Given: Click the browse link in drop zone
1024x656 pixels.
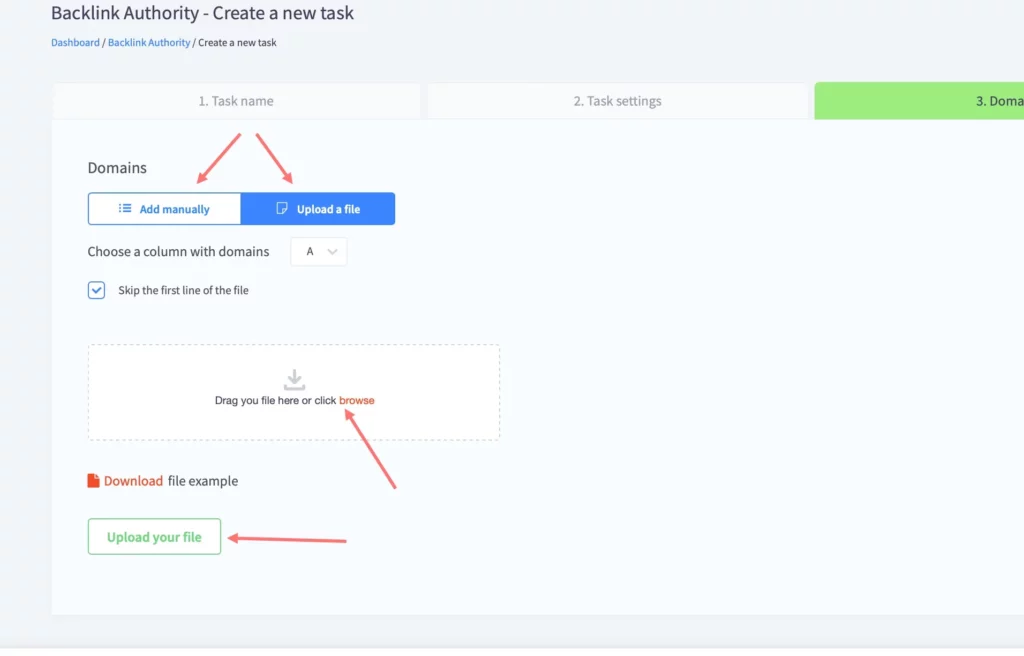Looking at the screenshot, I should [357, 401].
